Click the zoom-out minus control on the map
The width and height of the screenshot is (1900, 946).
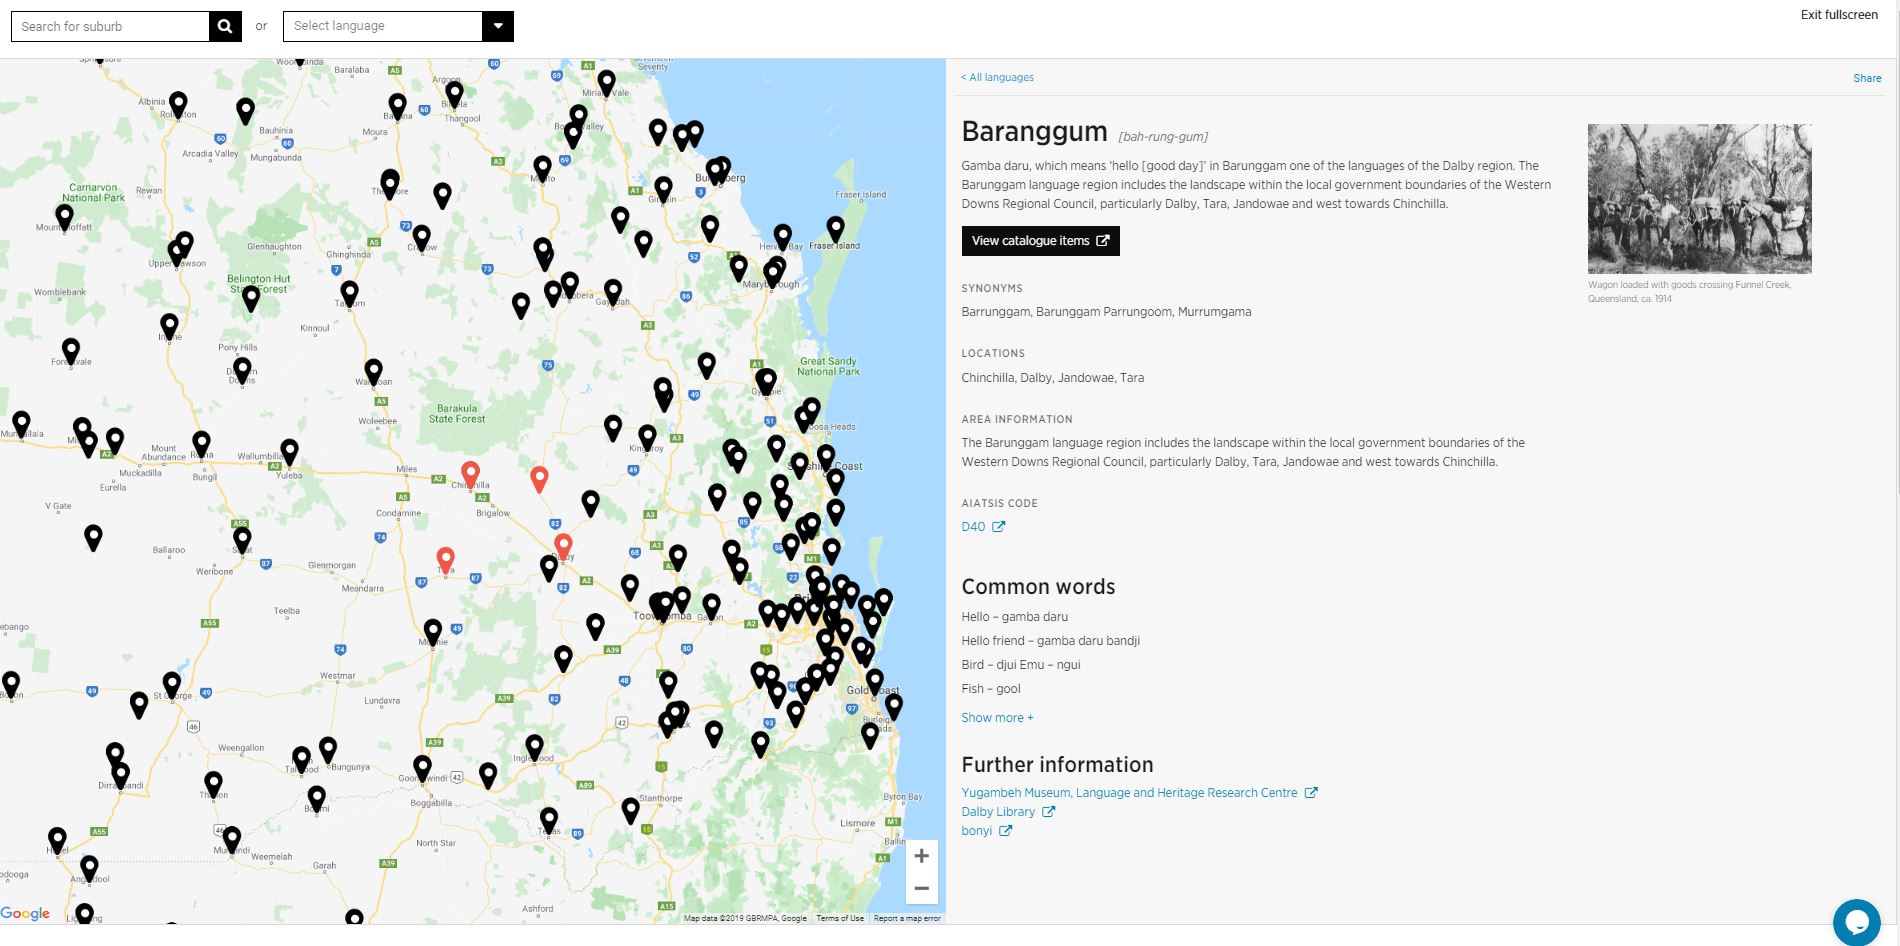[x=922, y=888]
